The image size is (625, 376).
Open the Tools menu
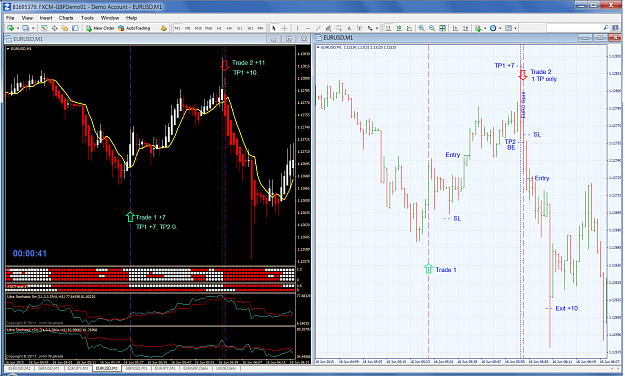[x=87, y=18]
